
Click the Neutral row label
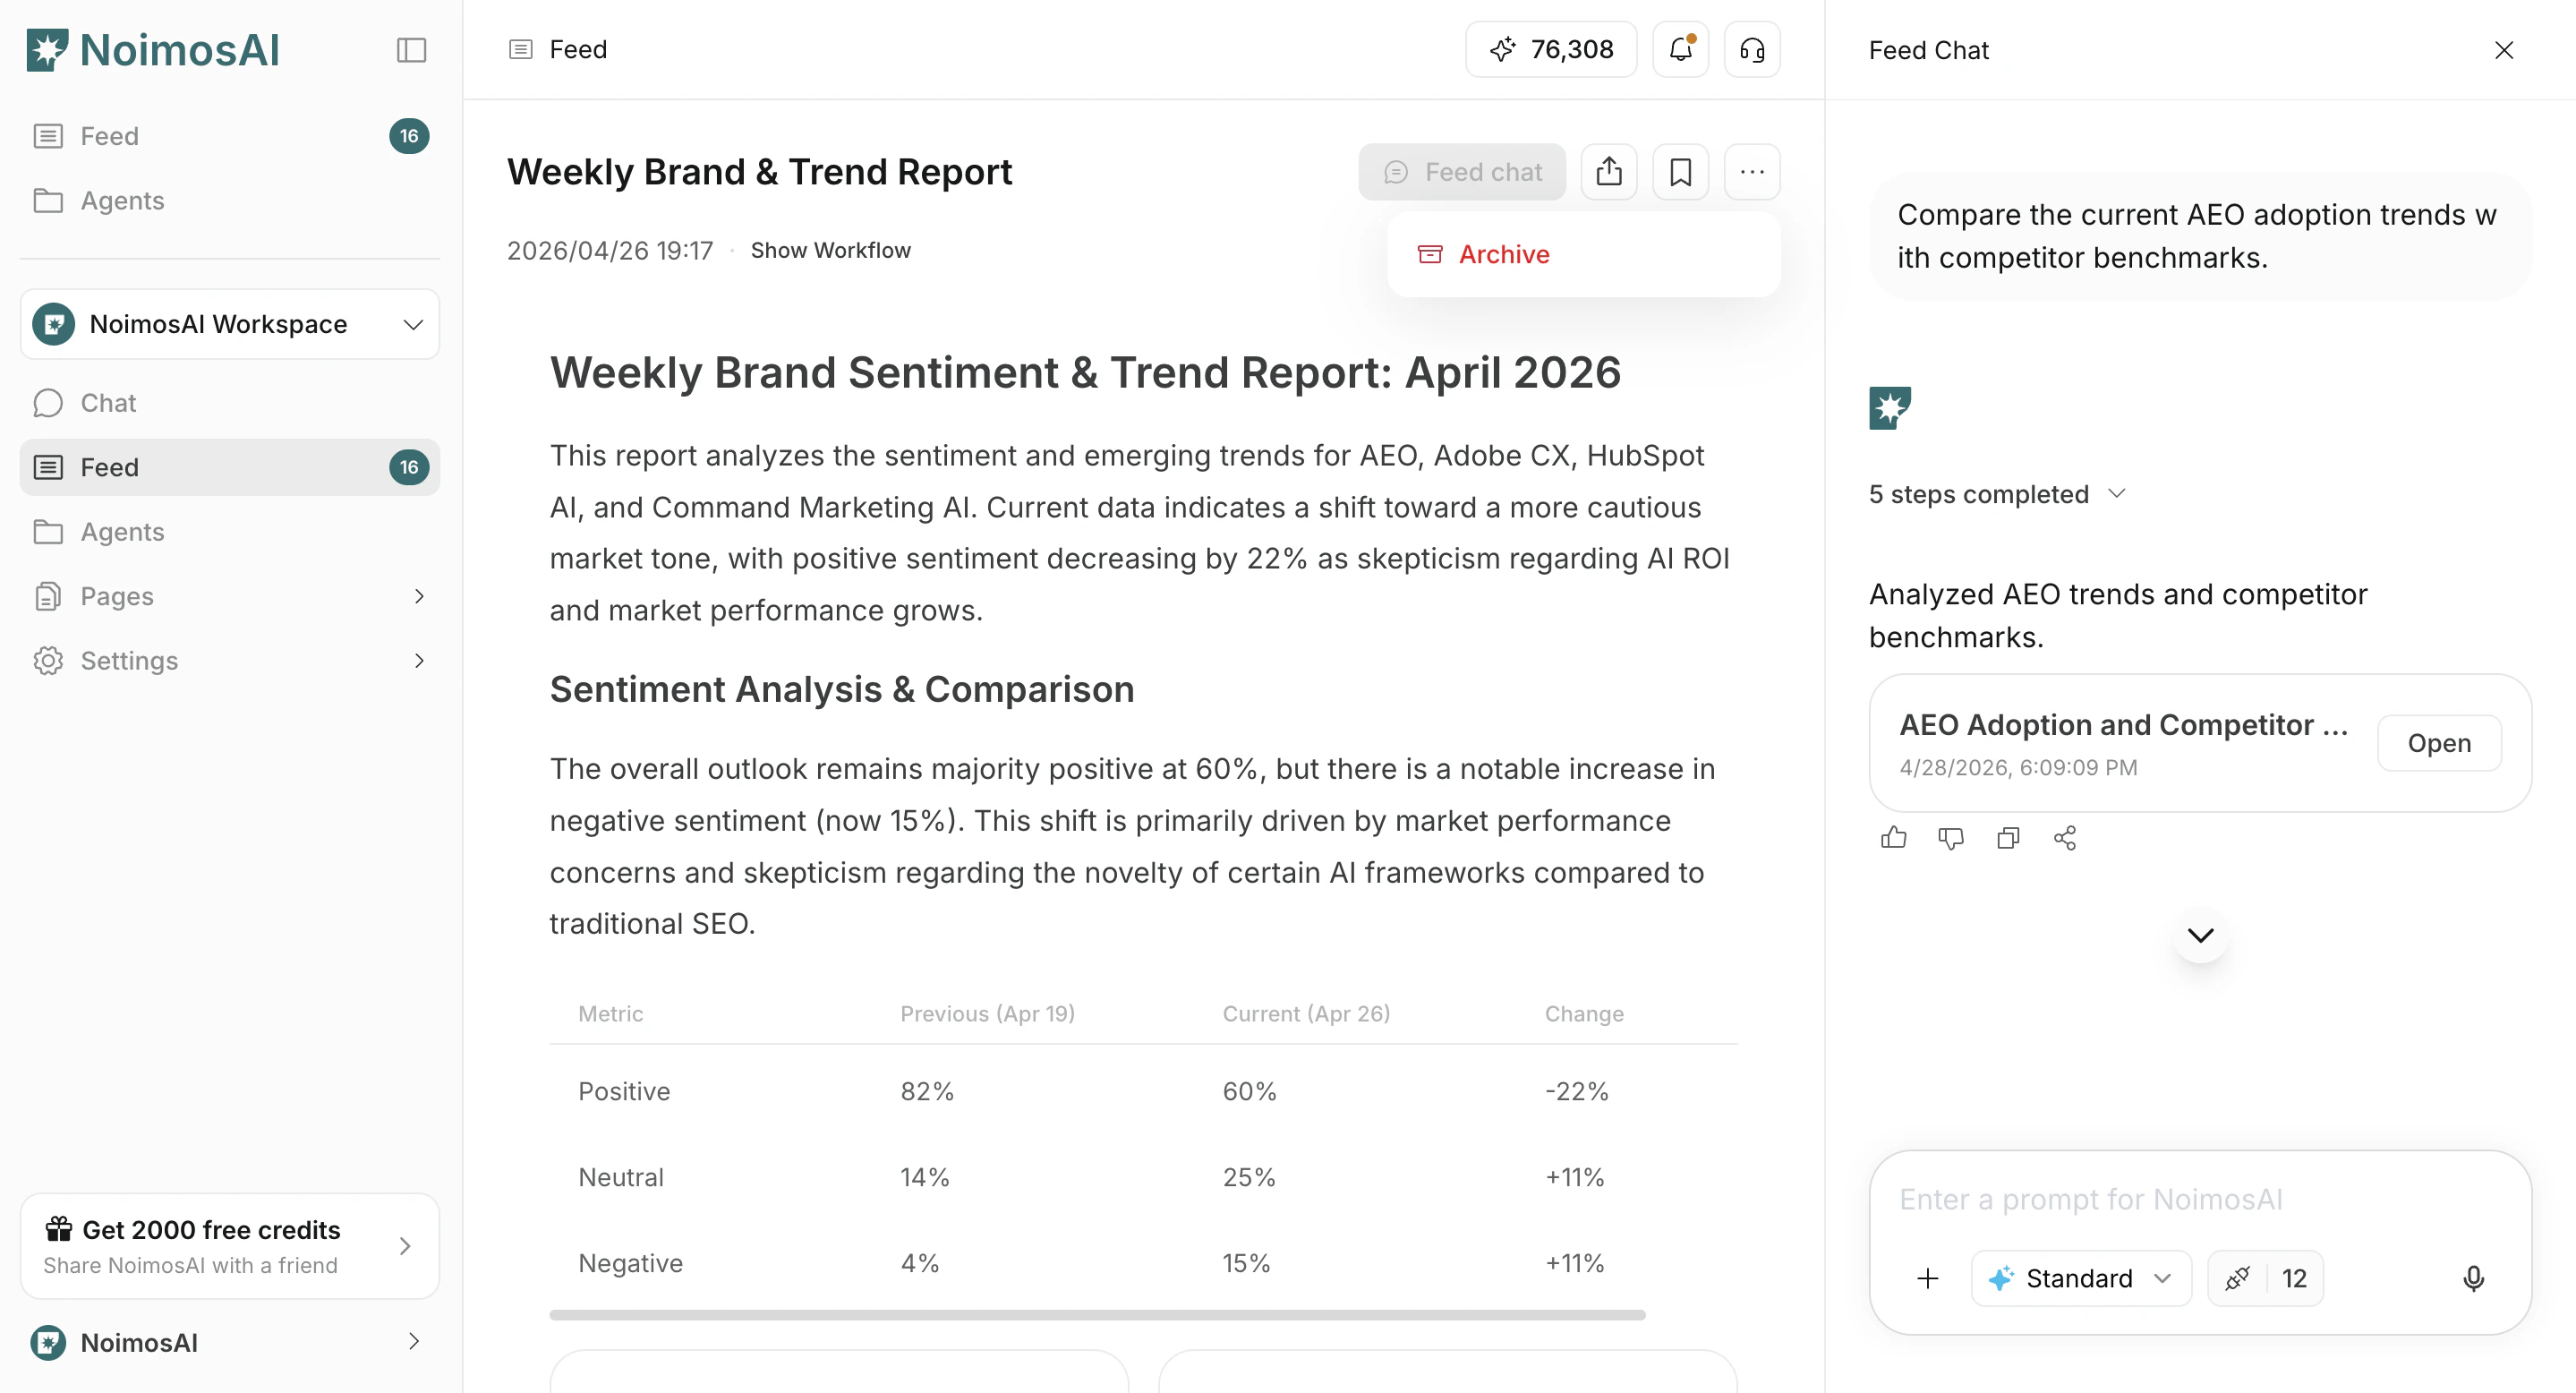621,1177
